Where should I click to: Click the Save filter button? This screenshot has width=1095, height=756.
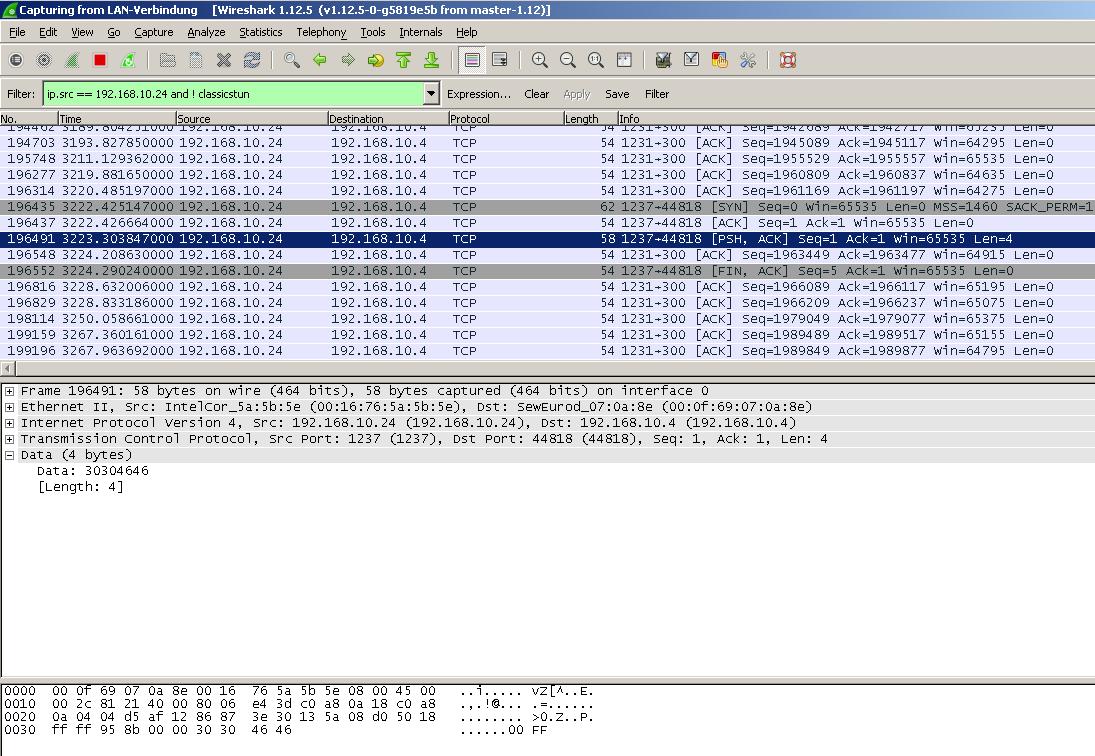click(617, 94)
